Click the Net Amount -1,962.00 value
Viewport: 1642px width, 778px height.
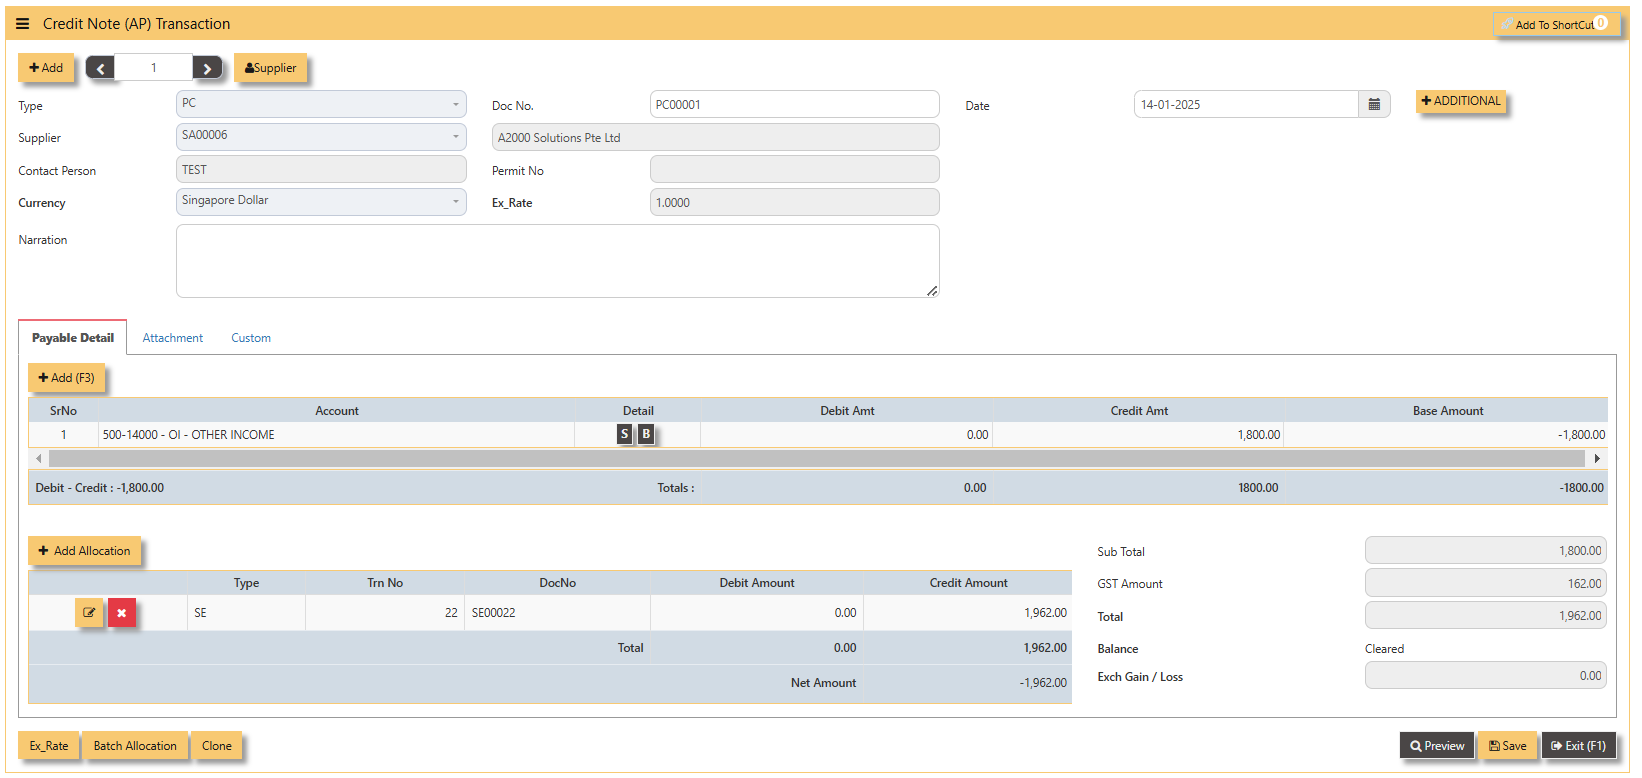click(x=1043, y=683)
